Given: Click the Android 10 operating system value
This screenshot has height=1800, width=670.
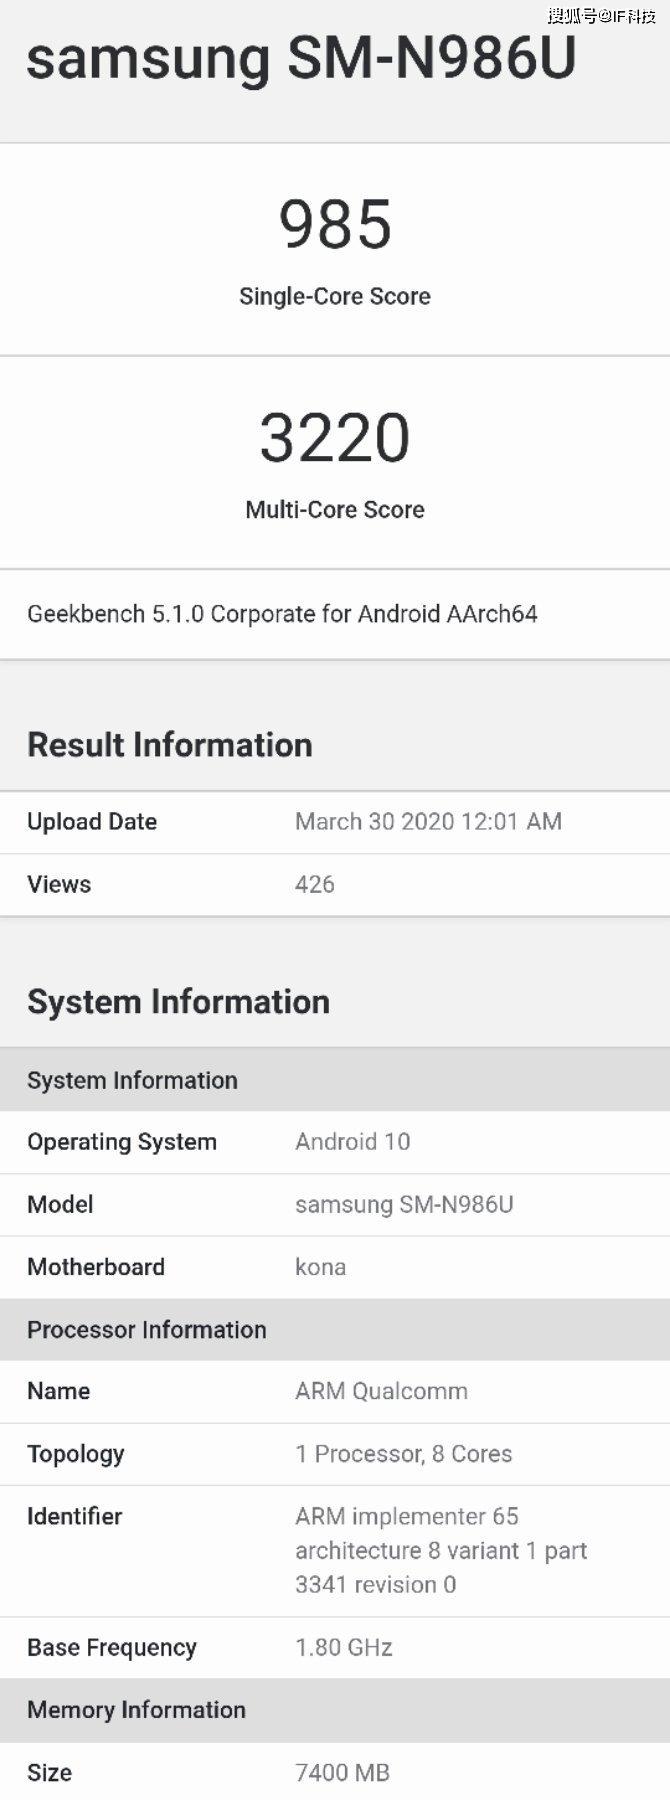Looking at the screenshot, I should pyautogui.click(x=353, y=1142).
